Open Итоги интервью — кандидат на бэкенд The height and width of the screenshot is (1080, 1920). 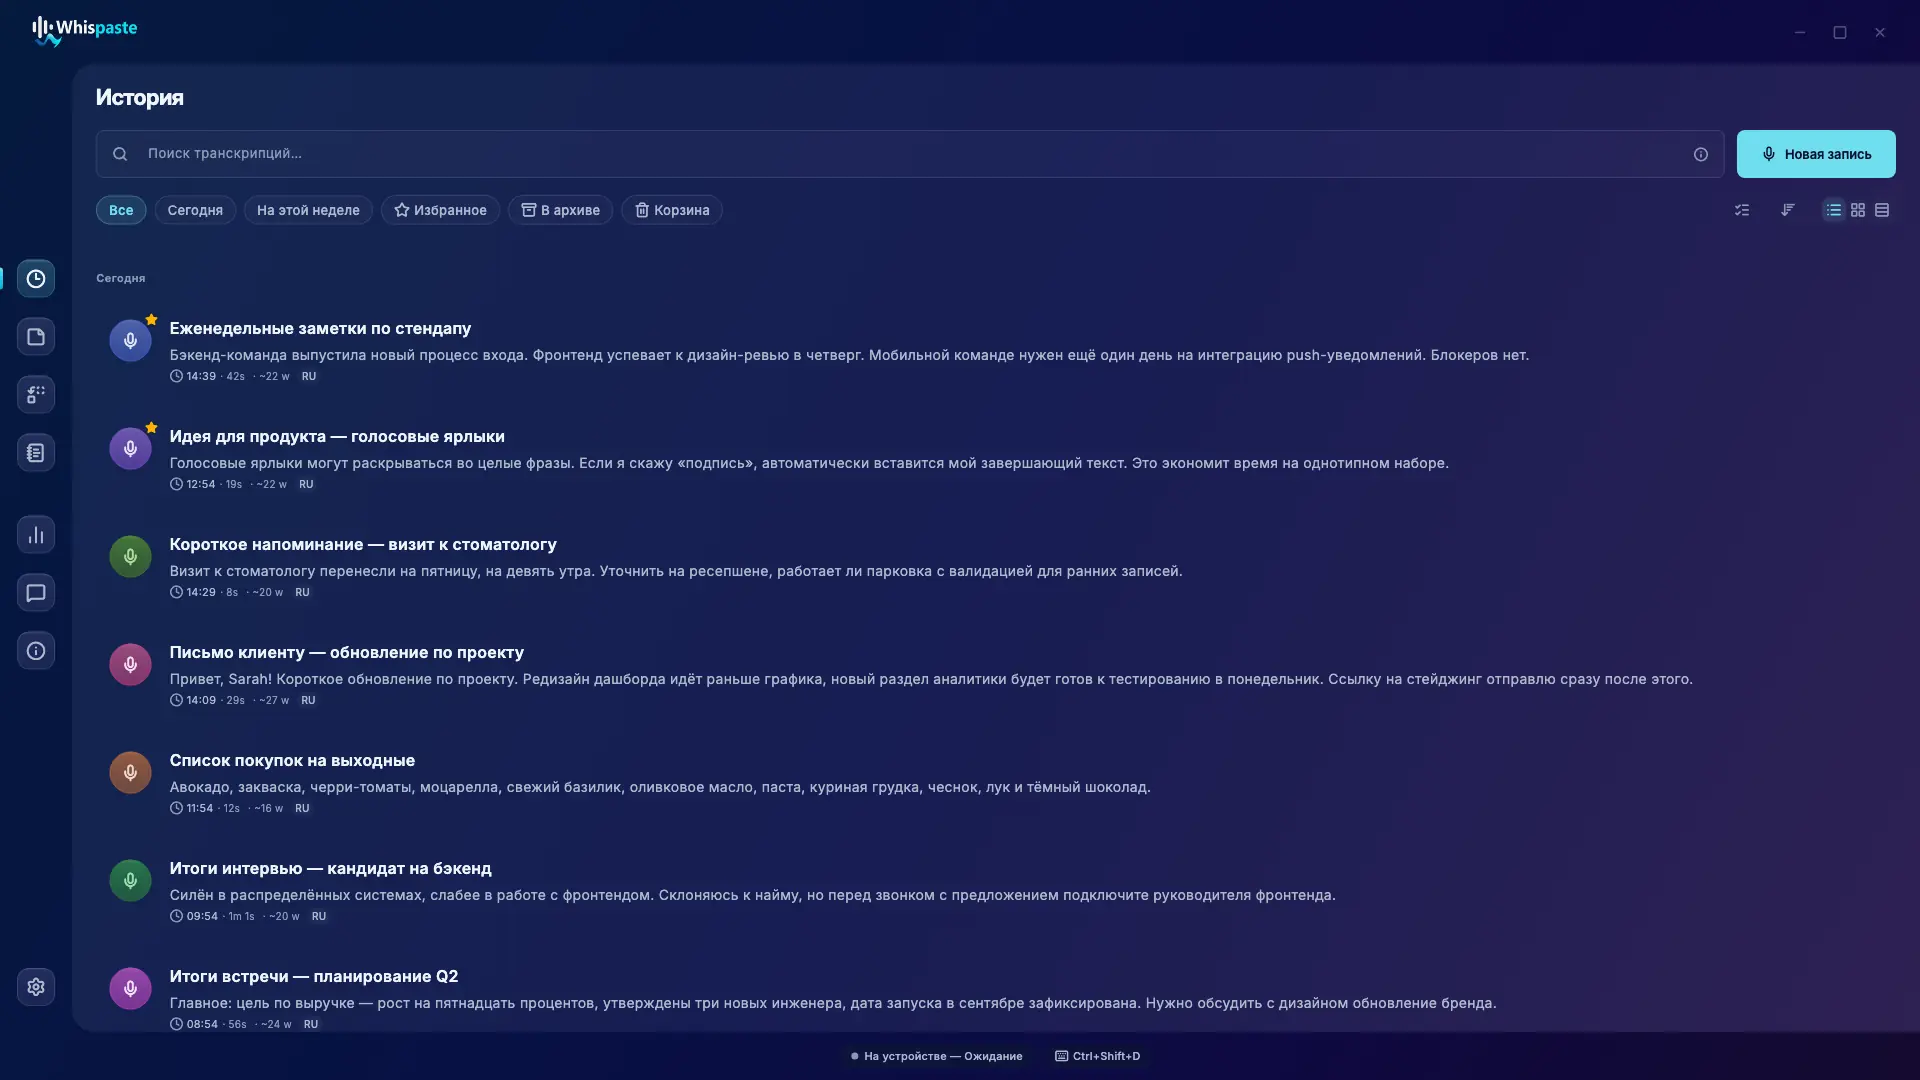pyautogui.click(x=330, y=869)
